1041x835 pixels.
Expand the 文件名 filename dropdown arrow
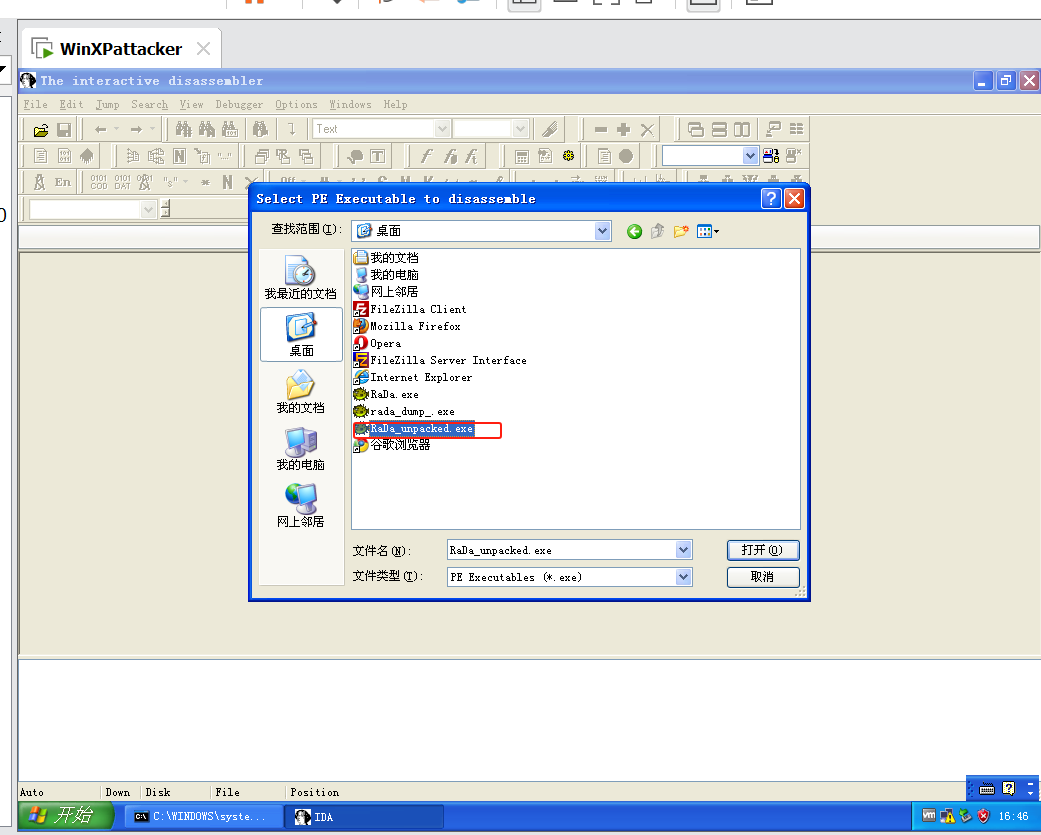coord(683,550)
